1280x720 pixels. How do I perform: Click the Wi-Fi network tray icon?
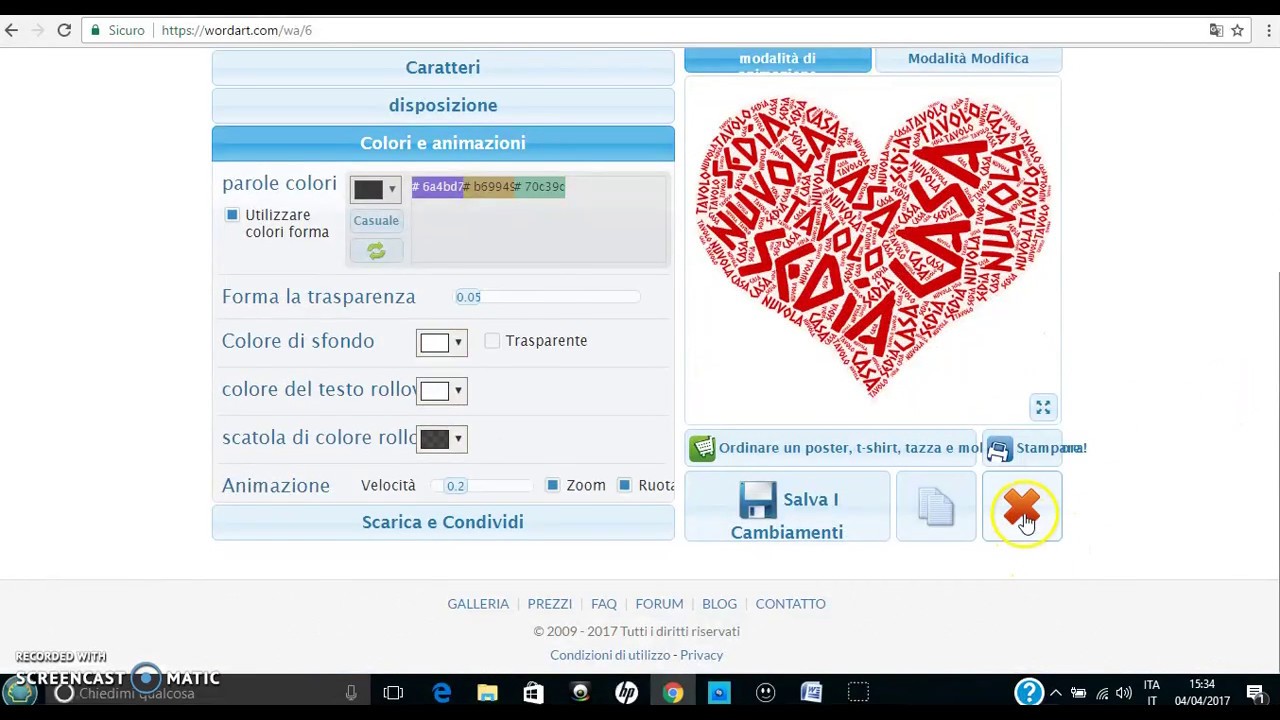coord(1102,693)
